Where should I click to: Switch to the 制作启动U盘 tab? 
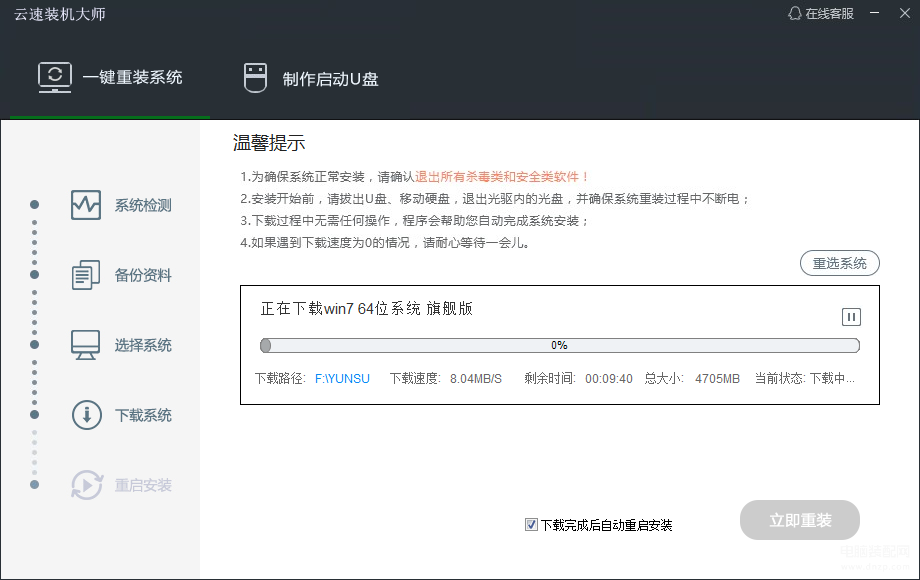pyautogui.click(x=311, y=79)
